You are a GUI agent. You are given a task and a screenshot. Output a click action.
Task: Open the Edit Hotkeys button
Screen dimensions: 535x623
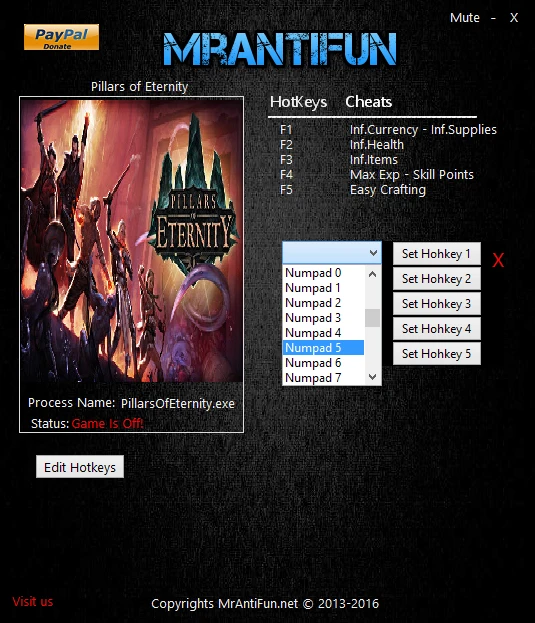(x=80, y=467)
